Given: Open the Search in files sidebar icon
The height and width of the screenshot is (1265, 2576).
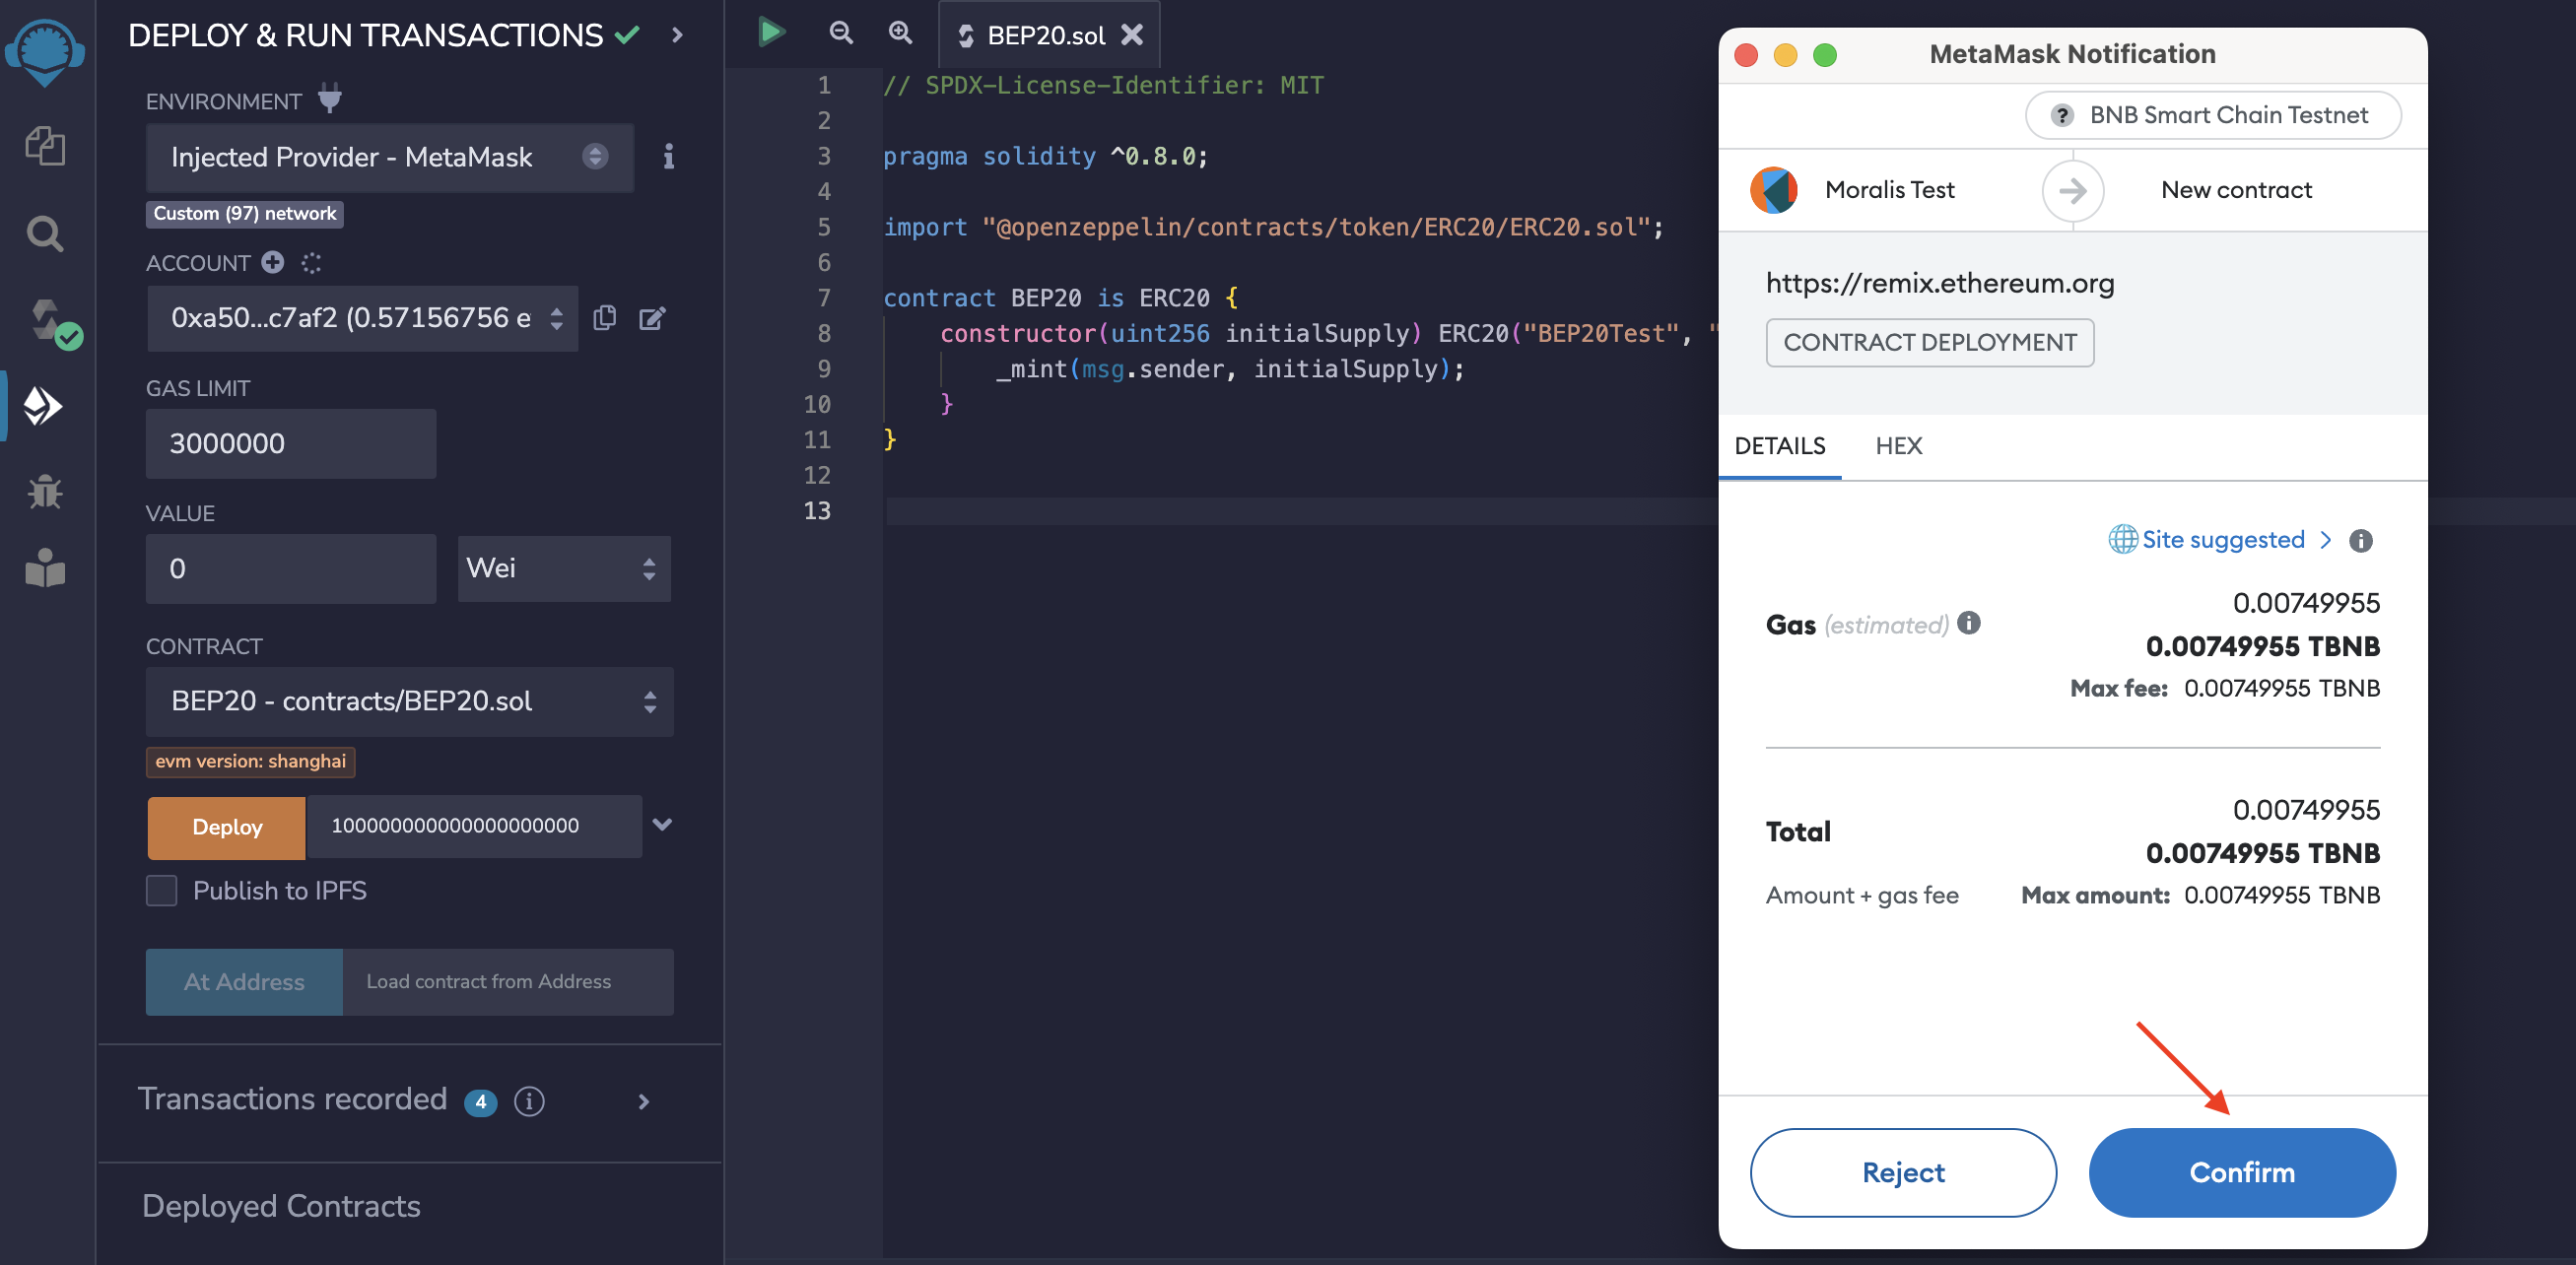Looking at the screenshot, I should [x=45, y=233].
